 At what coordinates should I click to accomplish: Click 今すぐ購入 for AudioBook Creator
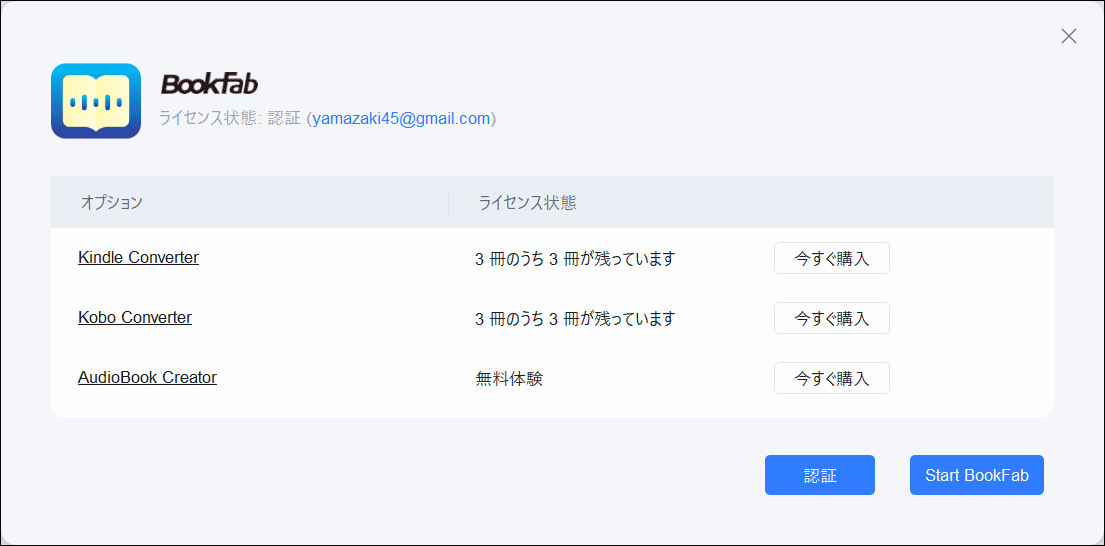tap(832, 378)
